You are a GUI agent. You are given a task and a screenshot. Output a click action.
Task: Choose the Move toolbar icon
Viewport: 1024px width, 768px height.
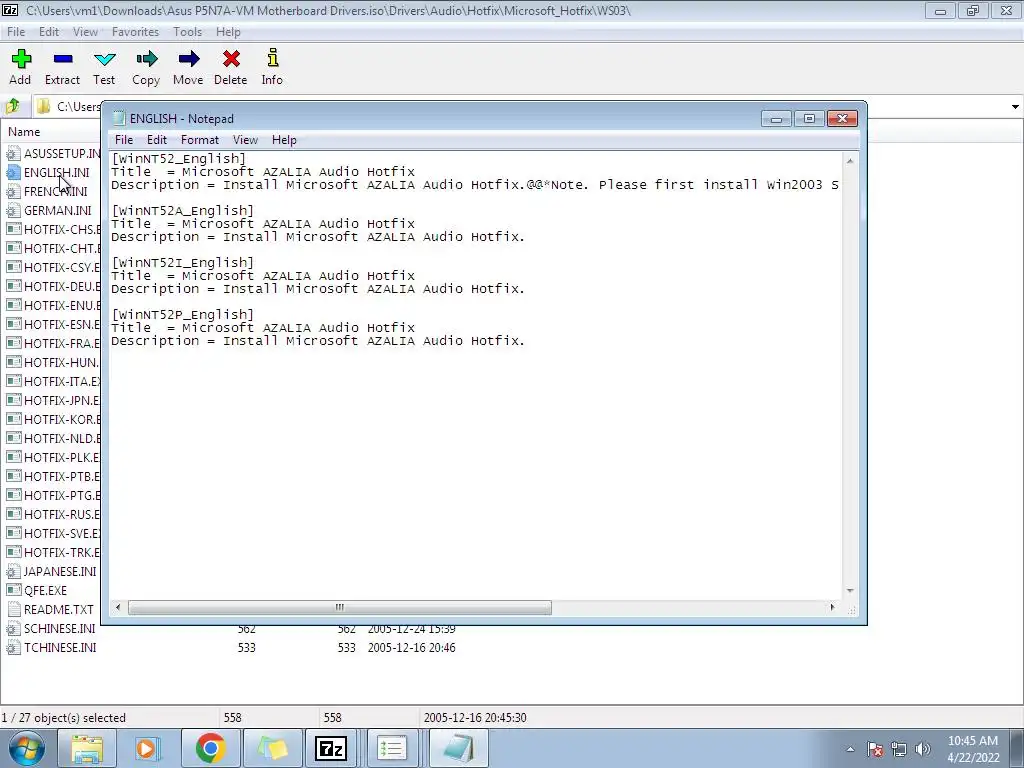click(x=188, y=60)
